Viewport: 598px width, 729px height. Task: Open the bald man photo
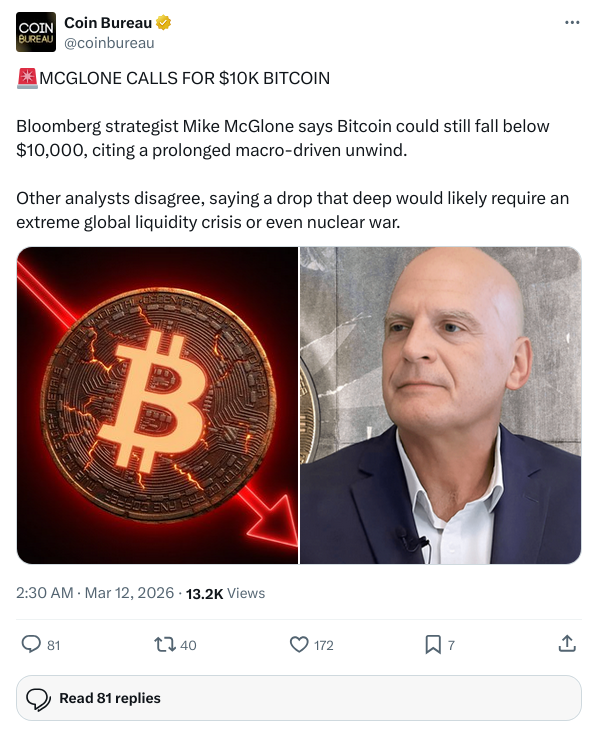[x=440, y=405]
